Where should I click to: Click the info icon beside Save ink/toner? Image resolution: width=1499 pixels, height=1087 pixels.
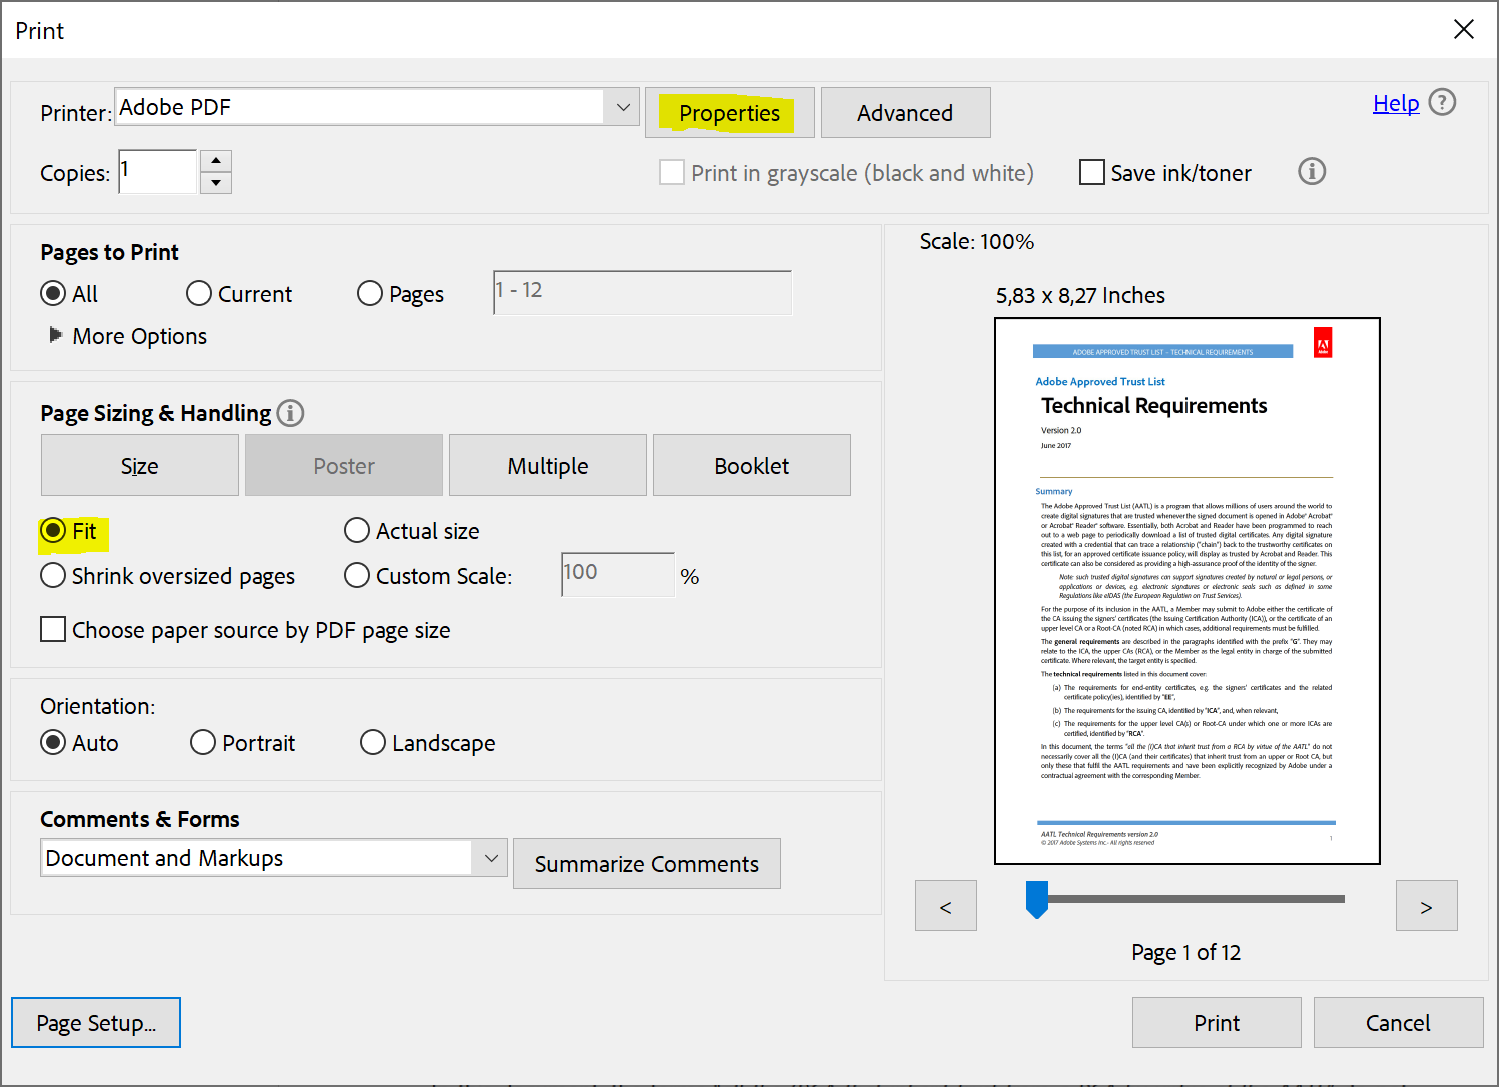pyautogui.click(x=1312, y=172)
